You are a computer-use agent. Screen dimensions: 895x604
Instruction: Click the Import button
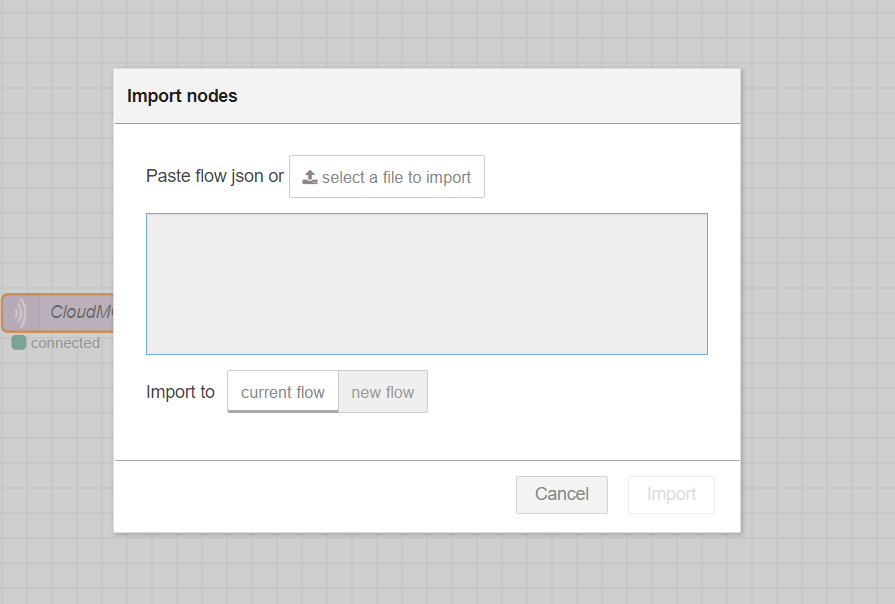point(671,494)
